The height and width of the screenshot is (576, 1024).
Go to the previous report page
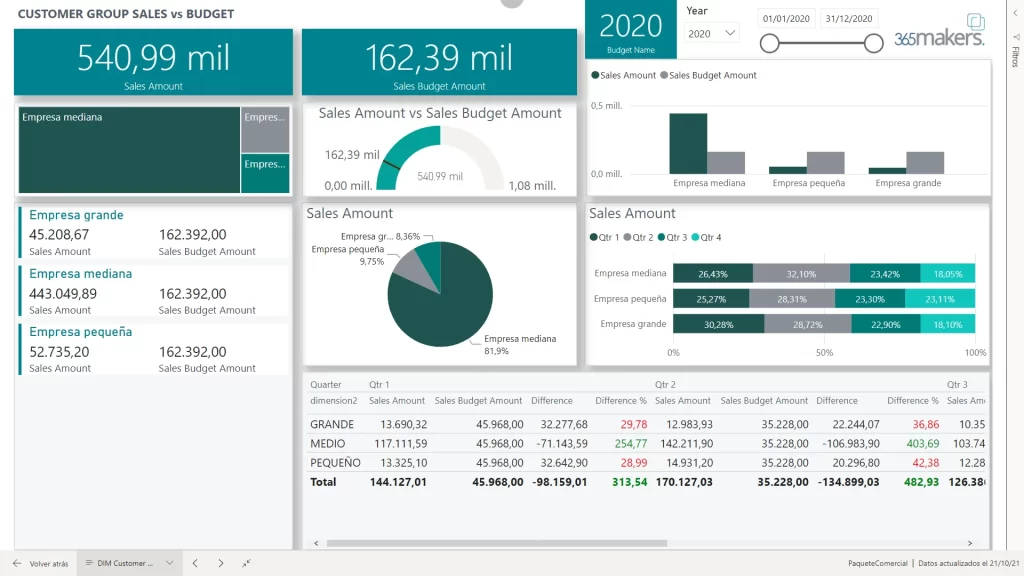(196, 563)
